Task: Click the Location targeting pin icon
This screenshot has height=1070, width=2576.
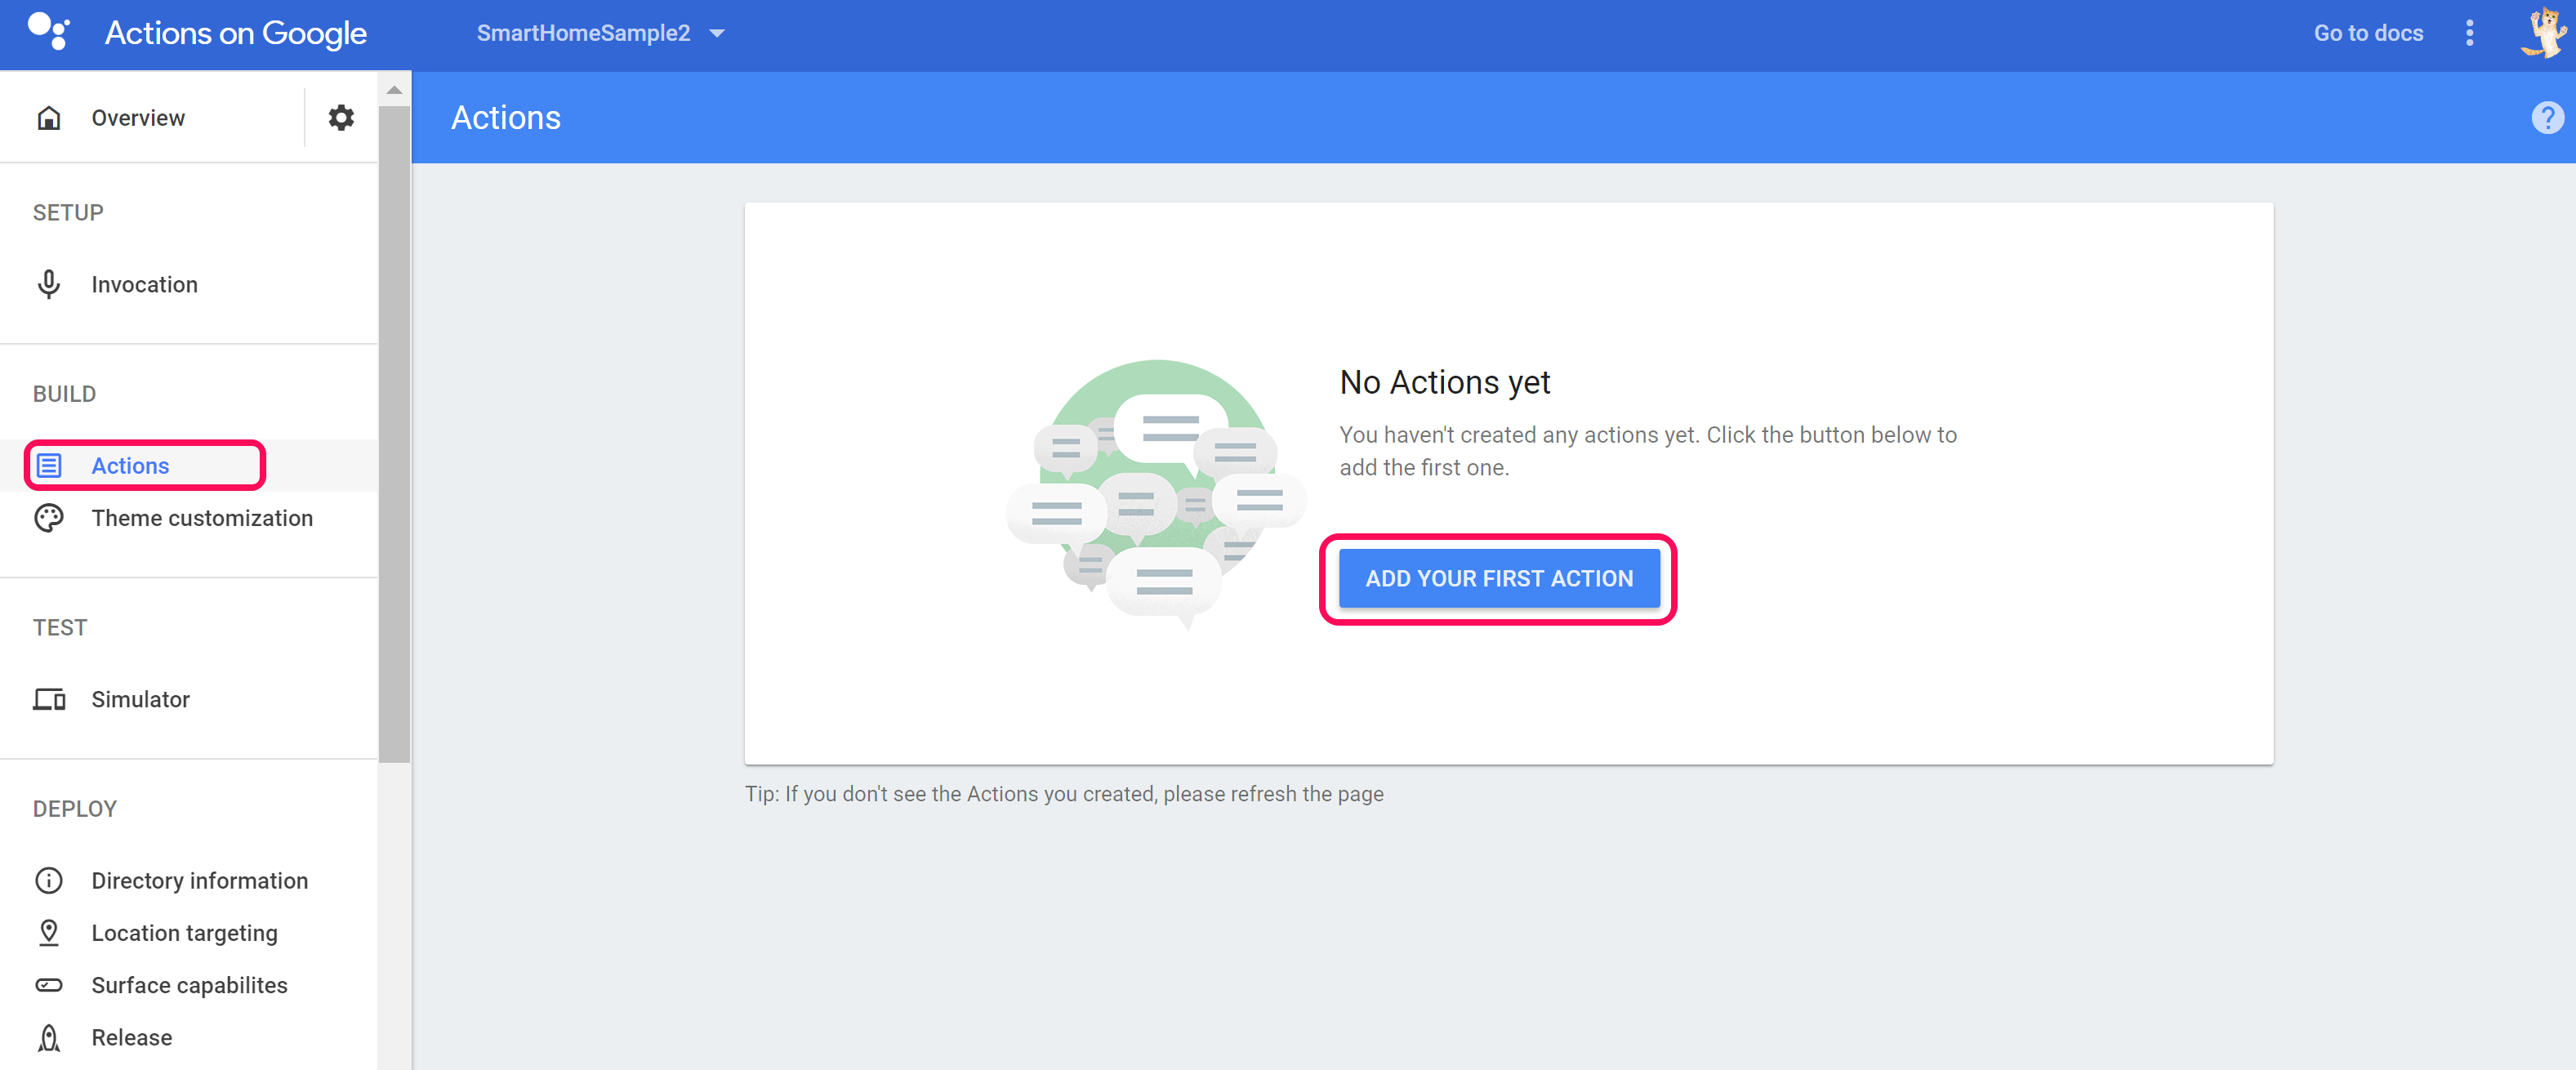Action: [48, 932]
